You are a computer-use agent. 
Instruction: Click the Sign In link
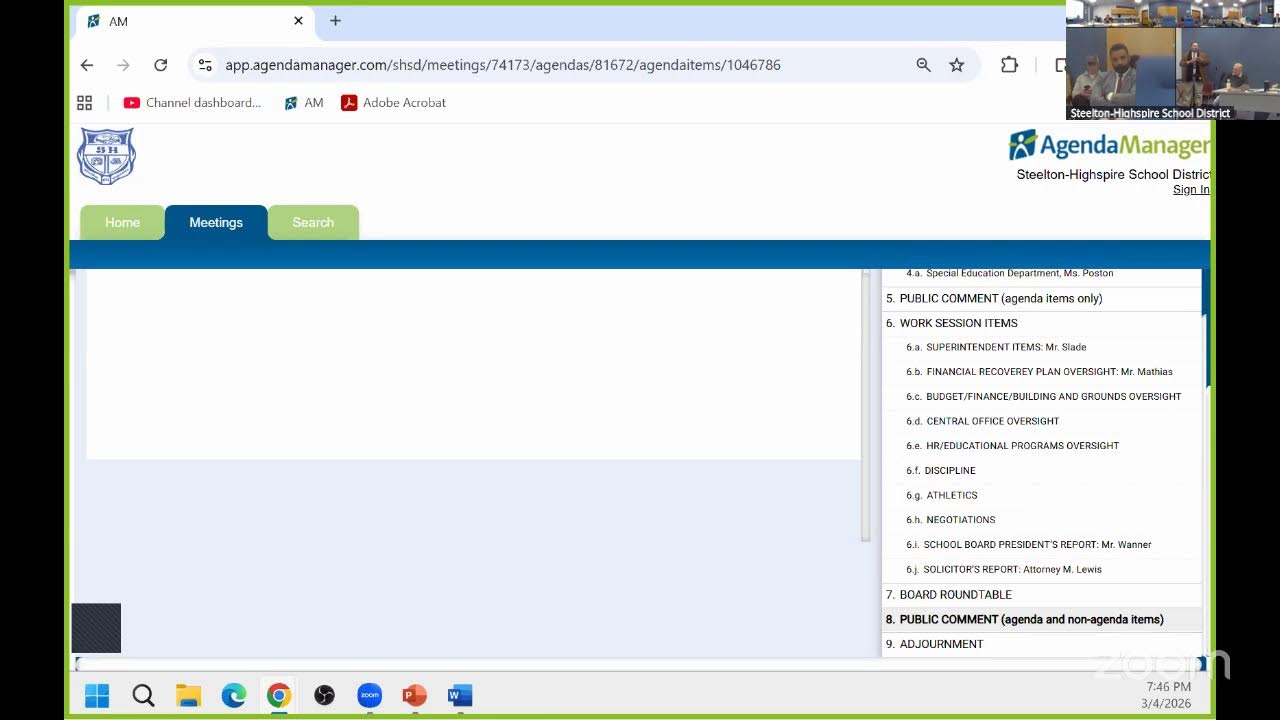[1191, 190]
